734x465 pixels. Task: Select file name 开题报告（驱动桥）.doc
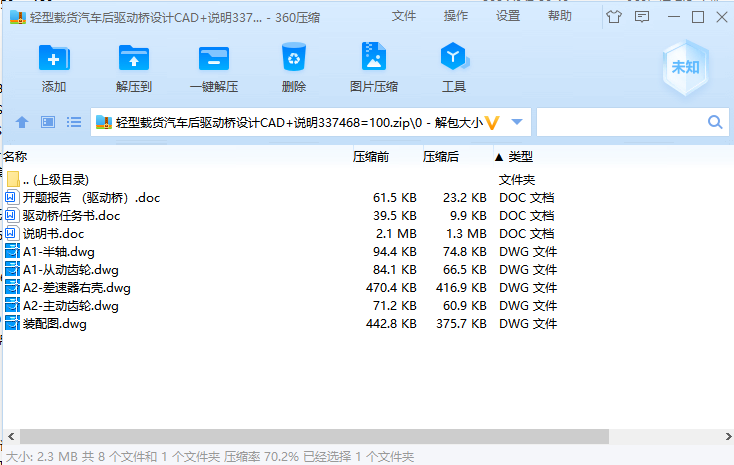(x=91, y=198)
